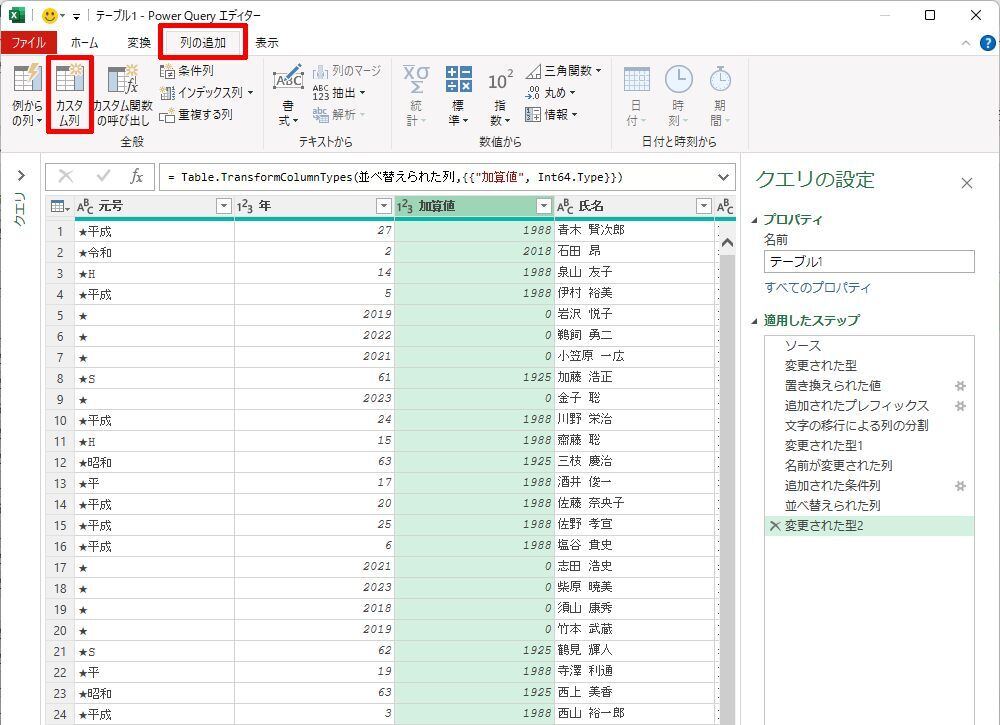
Task: Open the Standard (標準) arithmetic icon
Action: point(458,81)
